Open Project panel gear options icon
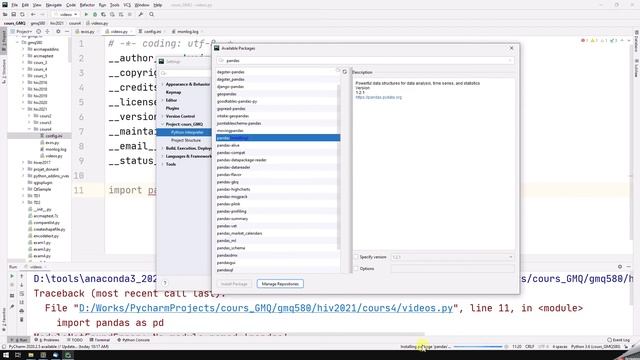Viewport: 640px width, 360px height. tap(58, 31)
